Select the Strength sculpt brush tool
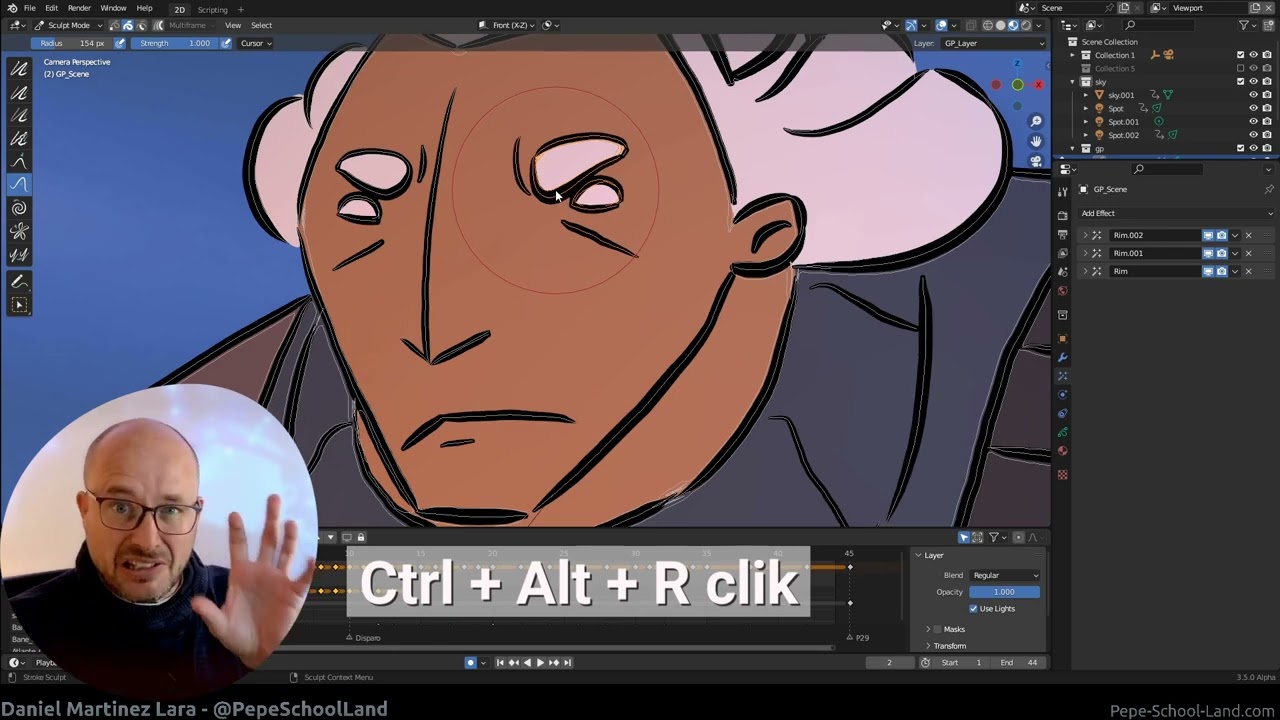This screenshot has width=1280, height=720. pyautogui.click(x=19, y=115)
